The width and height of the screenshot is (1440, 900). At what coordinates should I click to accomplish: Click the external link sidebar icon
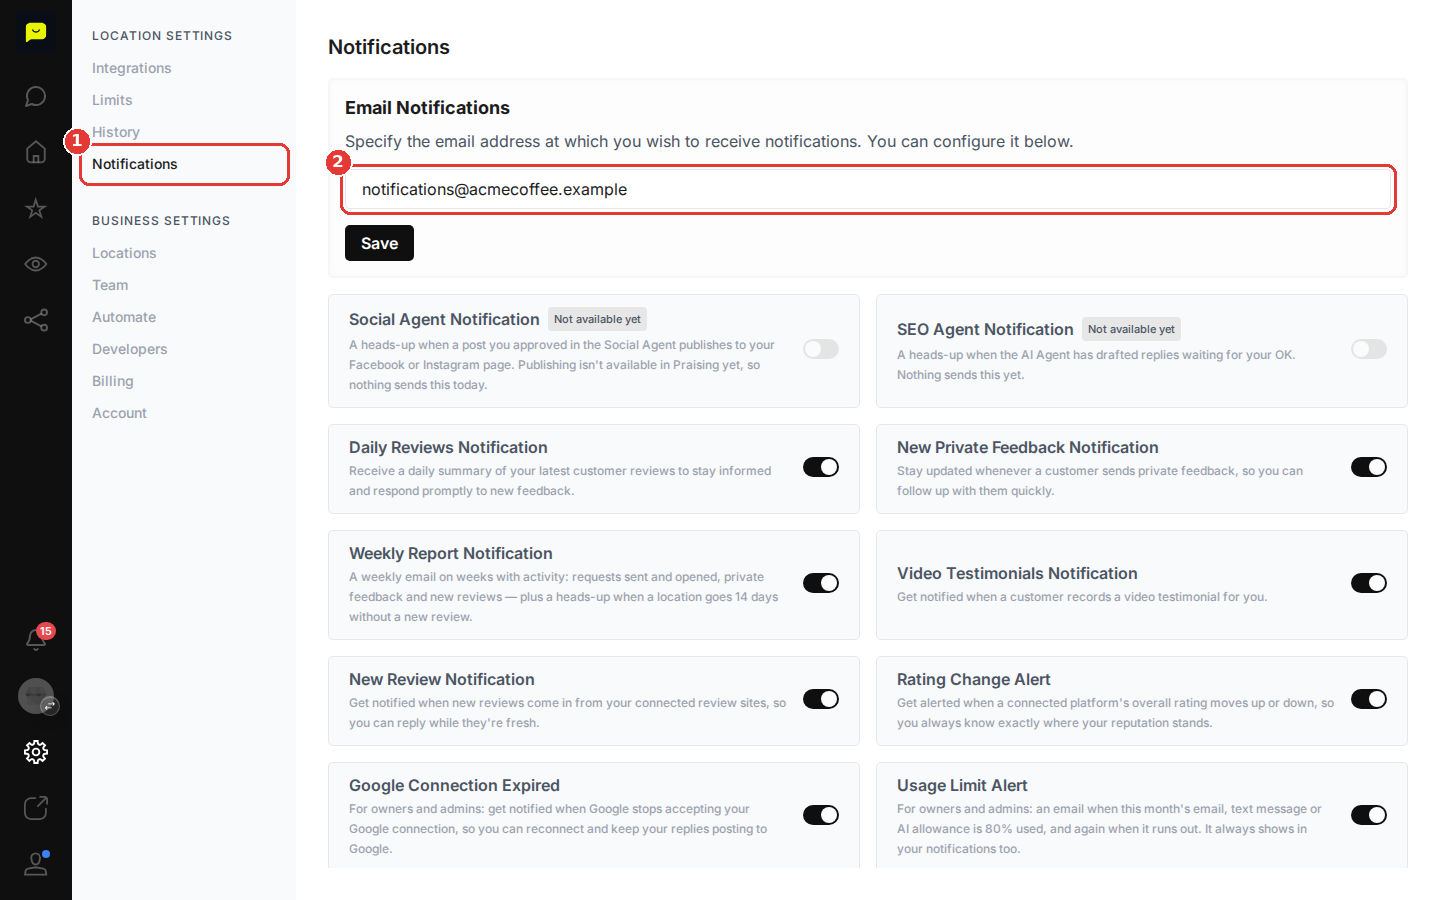36,808
